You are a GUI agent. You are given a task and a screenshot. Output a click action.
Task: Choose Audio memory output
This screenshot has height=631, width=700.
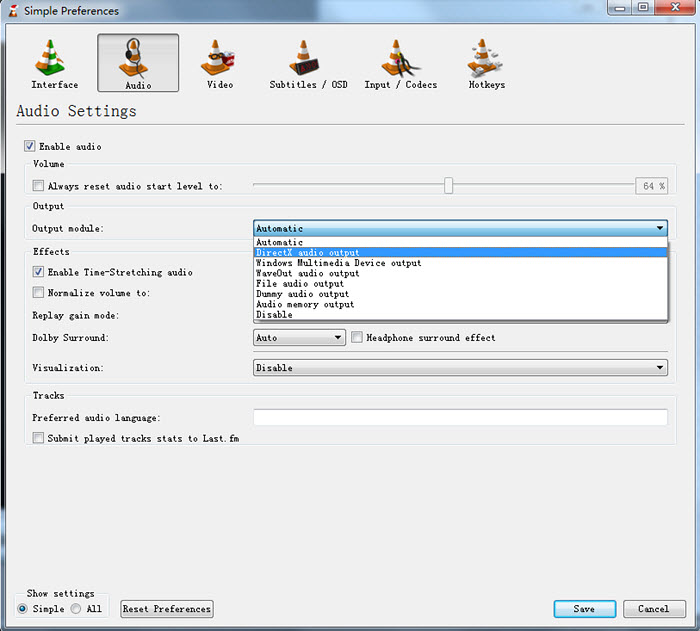[x=460, y=304]
